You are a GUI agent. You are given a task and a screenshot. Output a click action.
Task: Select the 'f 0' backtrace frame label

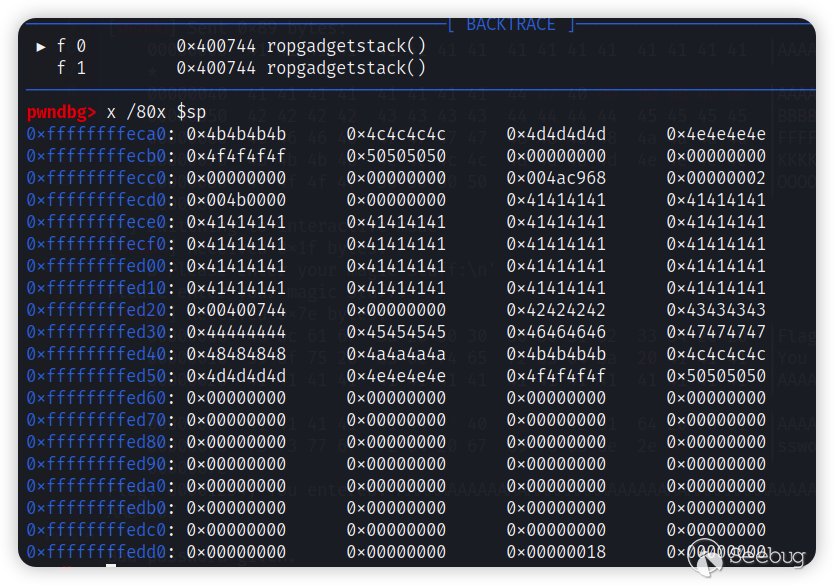71,46
